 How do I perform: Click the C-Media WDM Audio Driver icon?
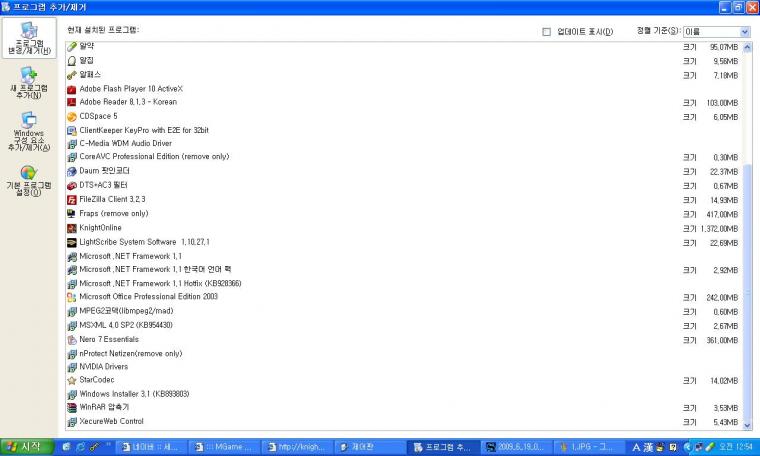[72, 144]
